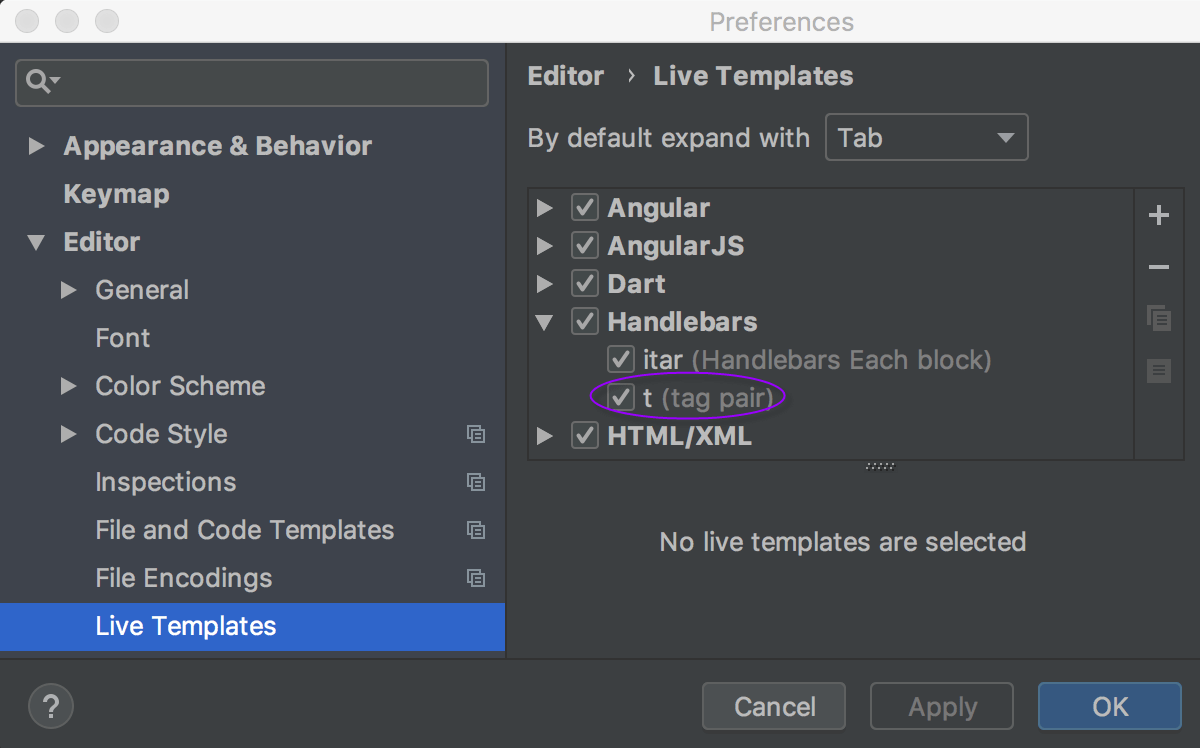Image resolution: width=1200 pixels, height=748 pixels.
Task: Restore default live templates
Action: (x=1158, y=370)
